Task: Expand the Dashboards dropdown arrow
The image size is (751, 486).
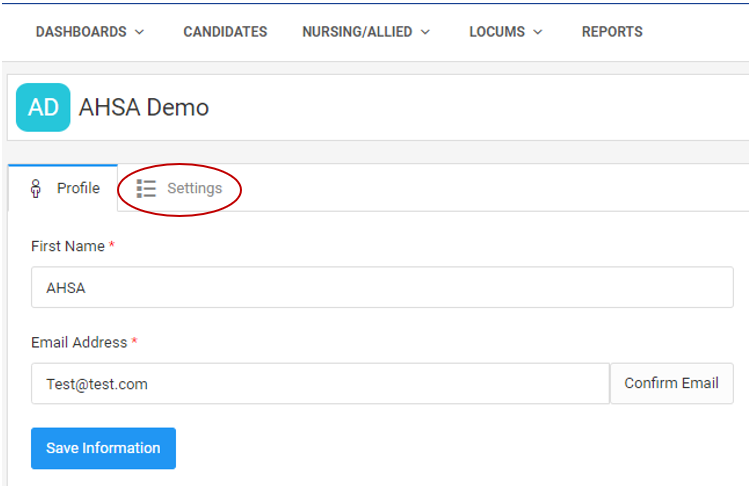Action: click(139, 32)
